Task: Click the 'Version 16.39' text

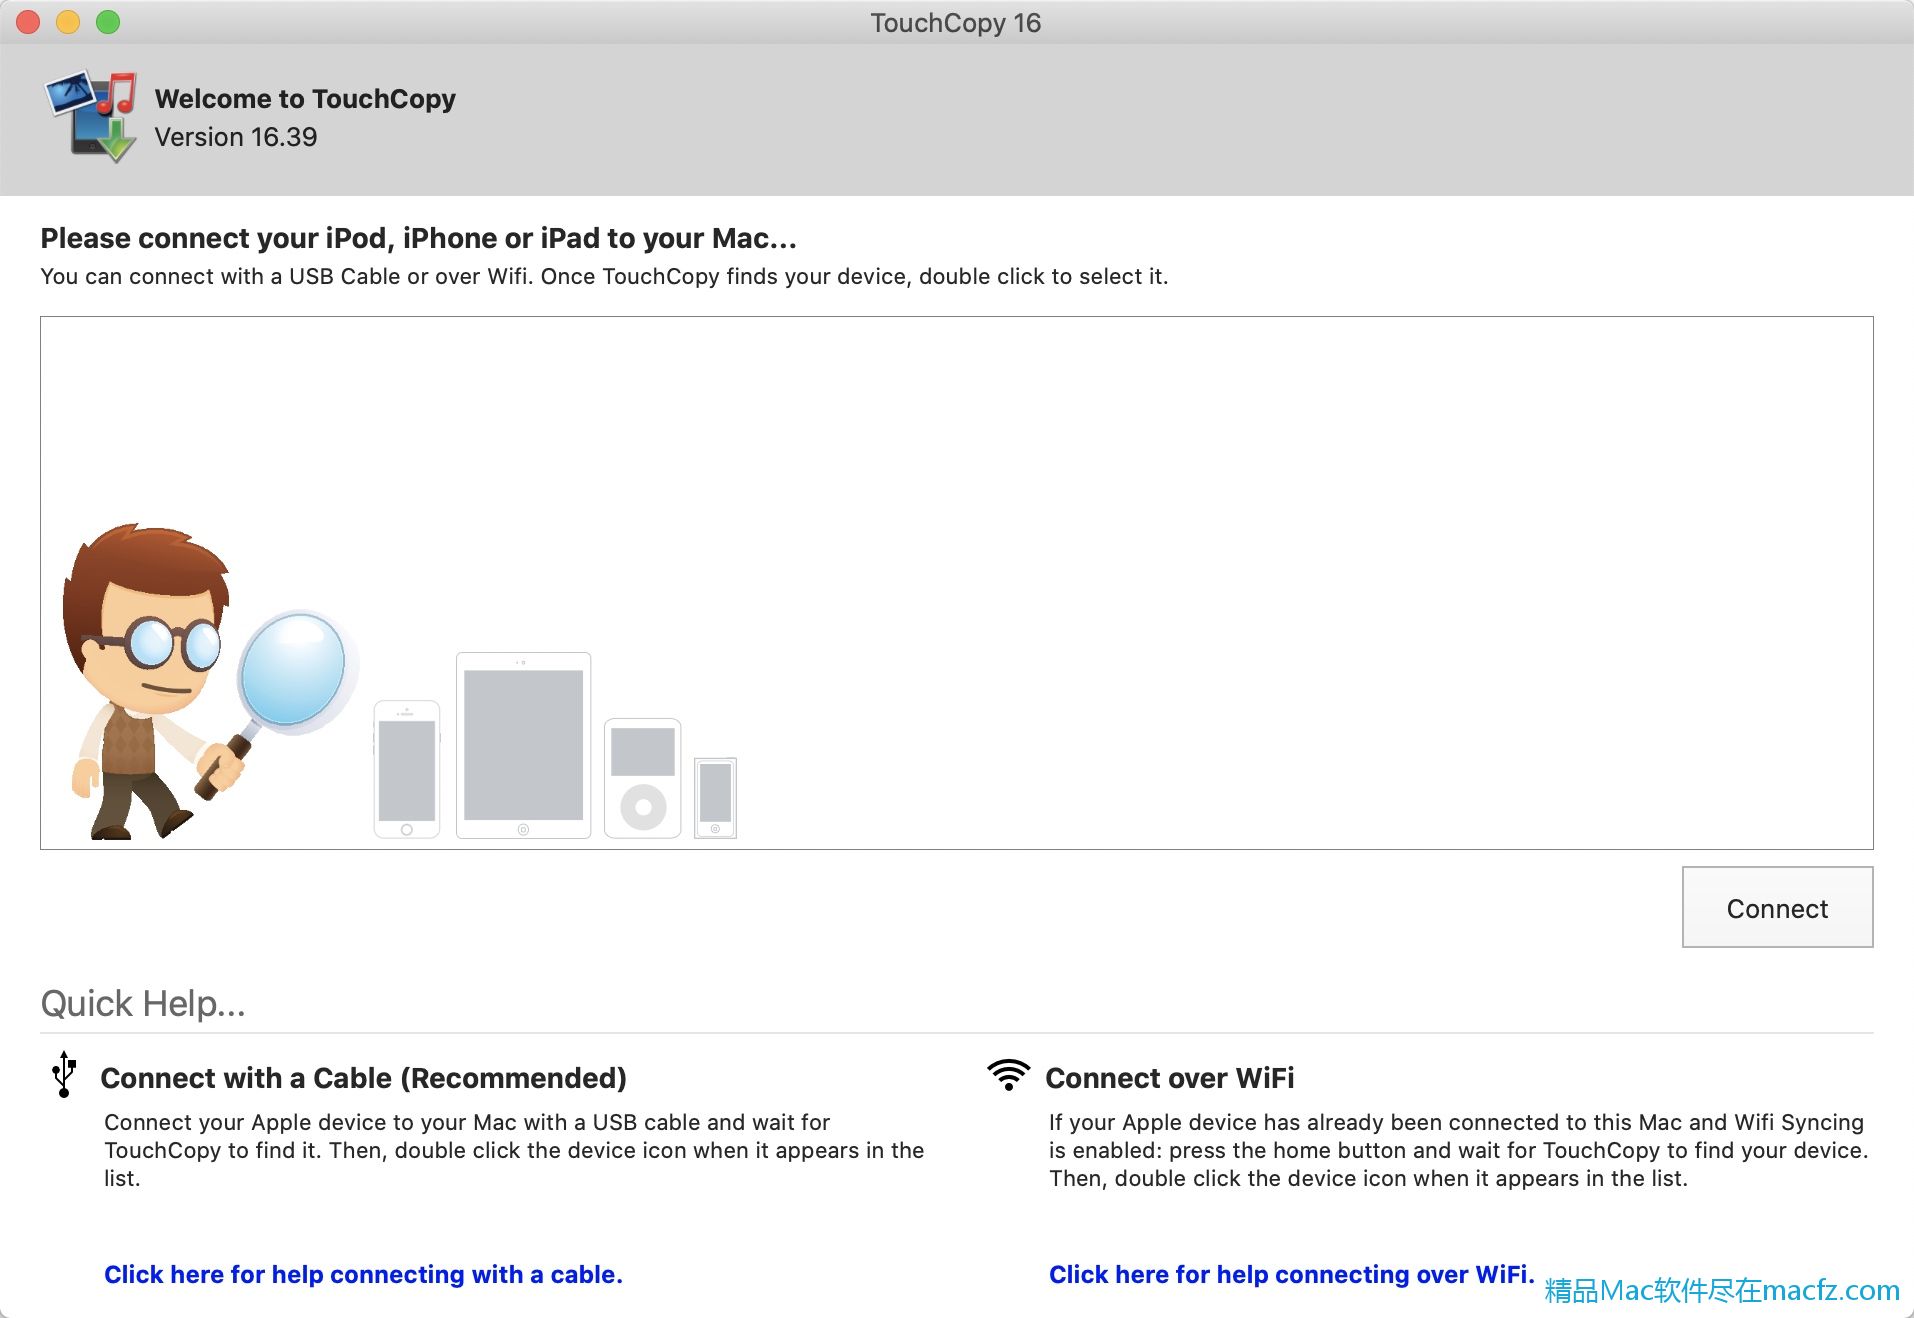Action: [x=236, y=137]
